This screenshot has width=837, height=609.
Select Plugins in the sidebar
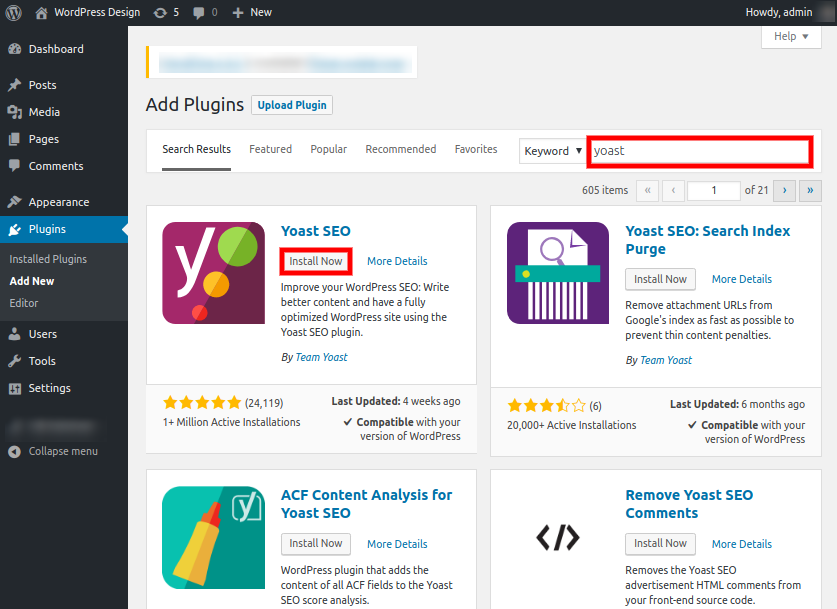click(x=64, y=230)
